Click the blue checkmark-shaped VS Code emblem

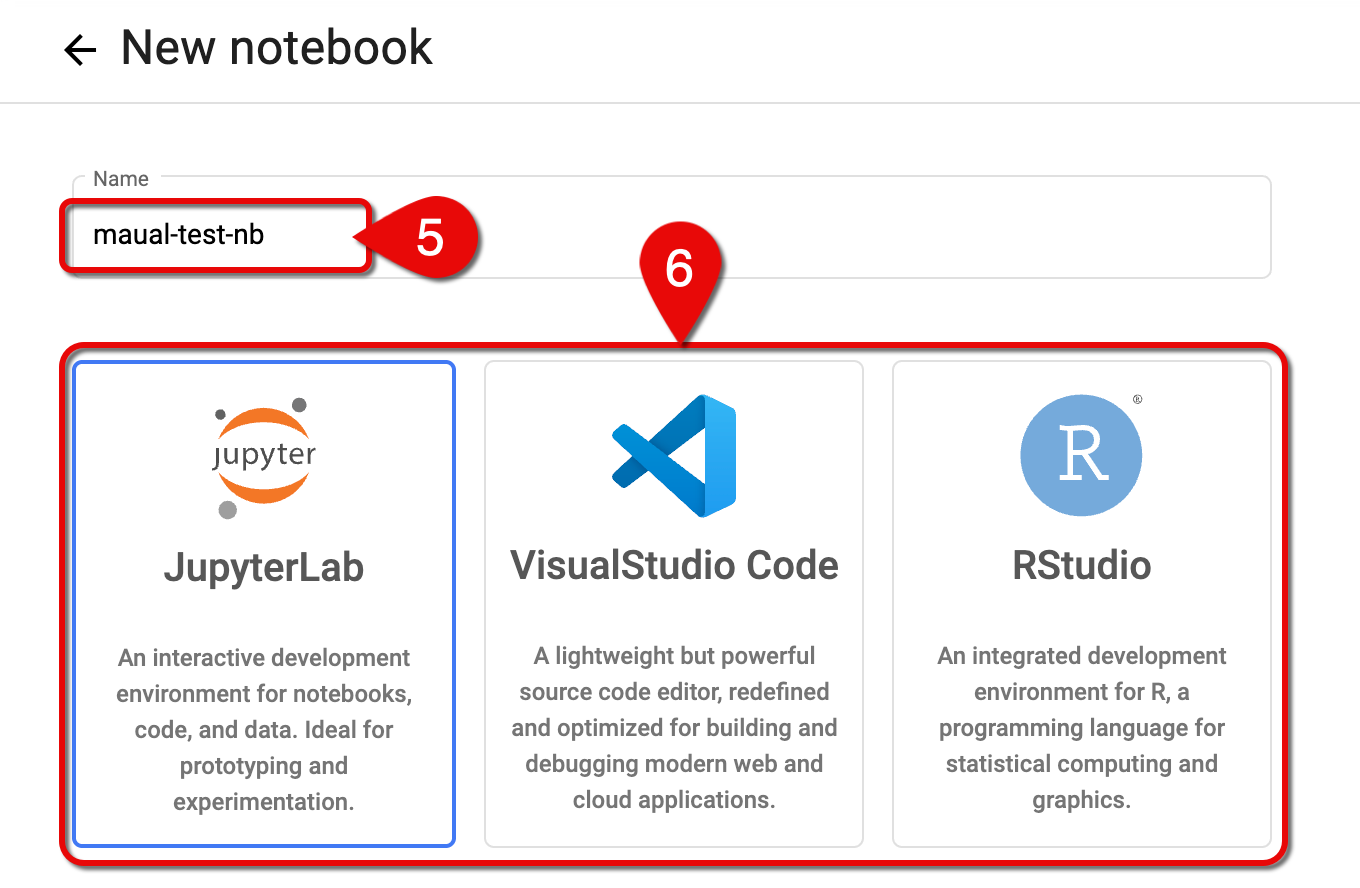coord(673,455)
